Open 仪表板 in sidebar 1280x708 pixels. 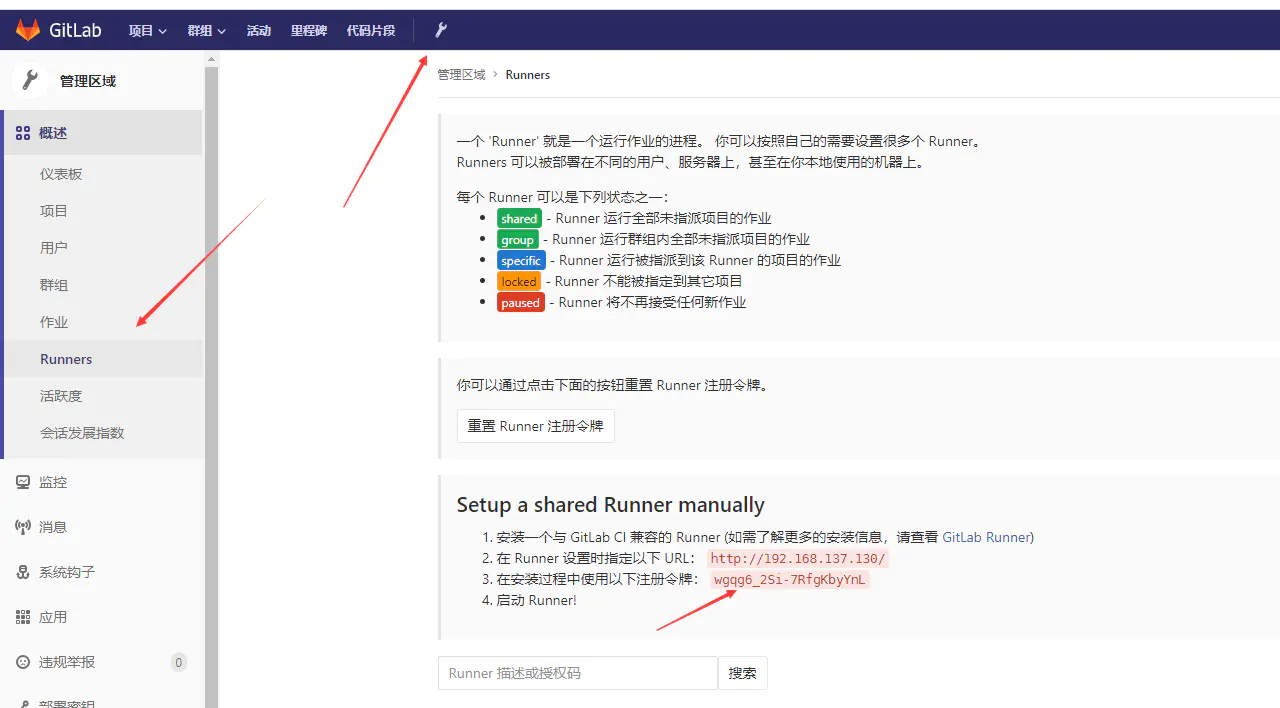pyautogui.click(x=61, y=174)
